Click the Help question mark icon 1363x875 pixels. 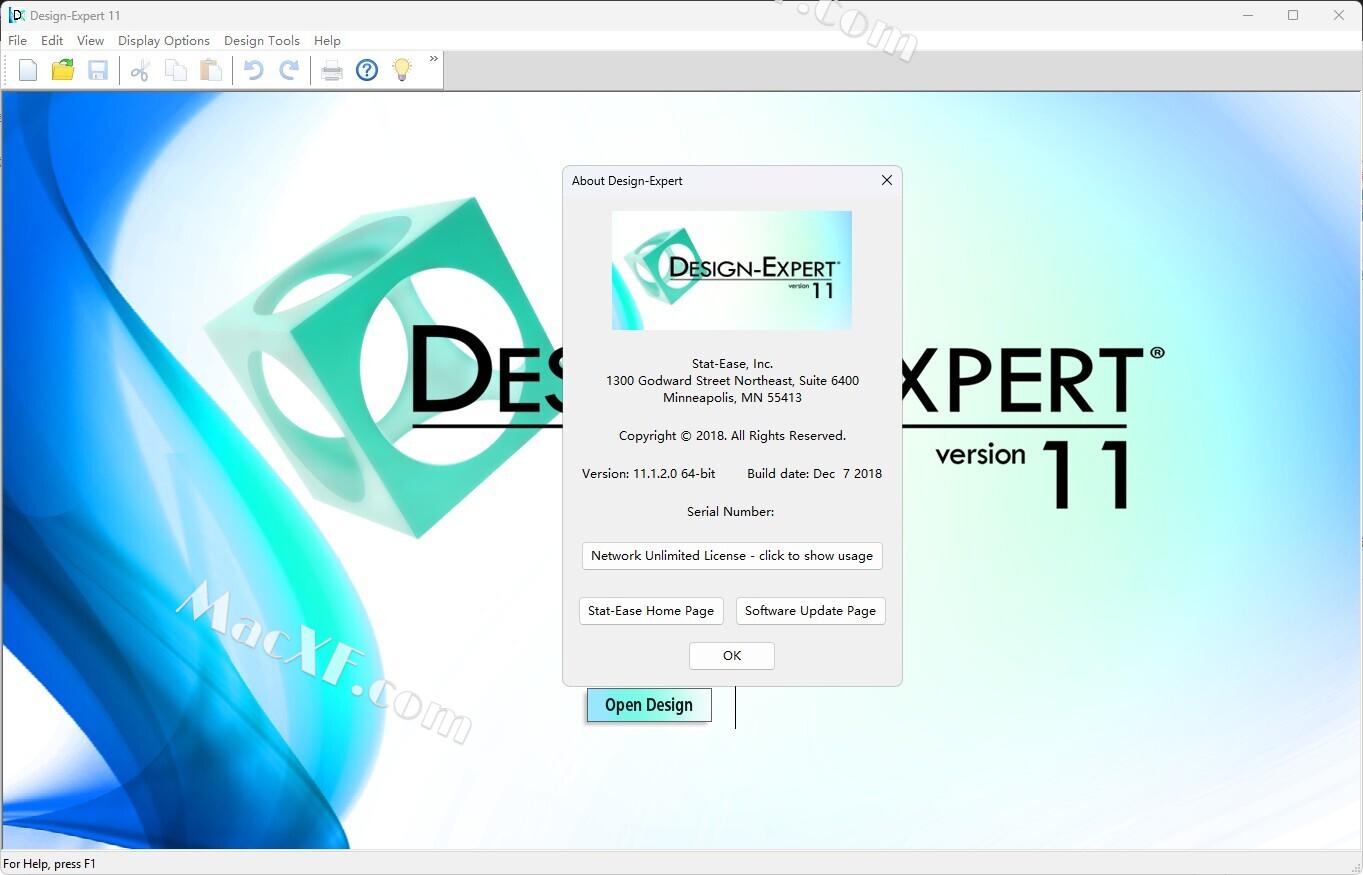(367, 70)
